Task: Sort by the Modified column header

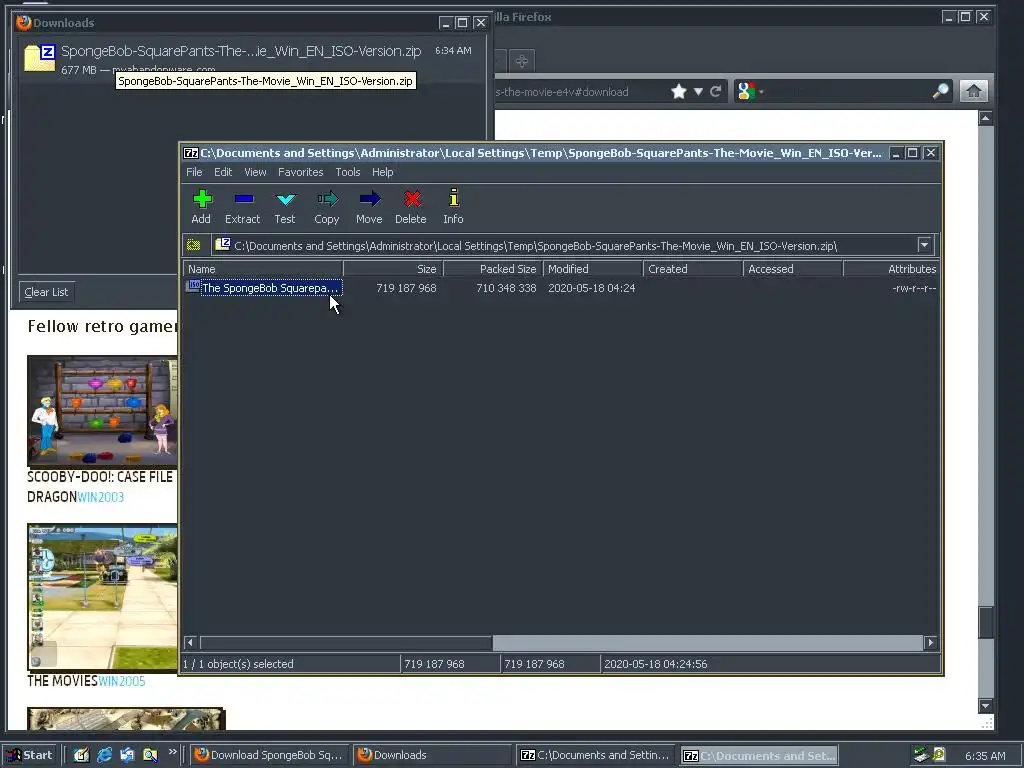Action: click(x=593, y=268)
